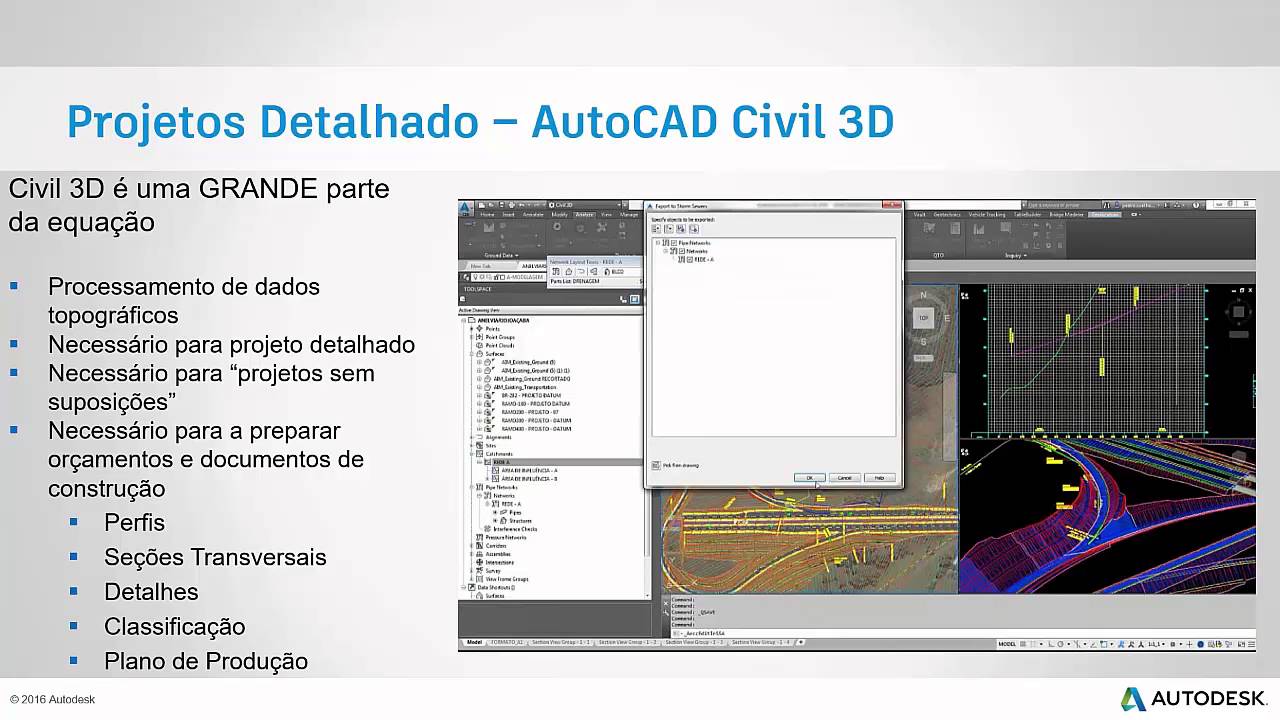Click the Sites tree icon
The image size is (1280, 720).
pos(480,445)
